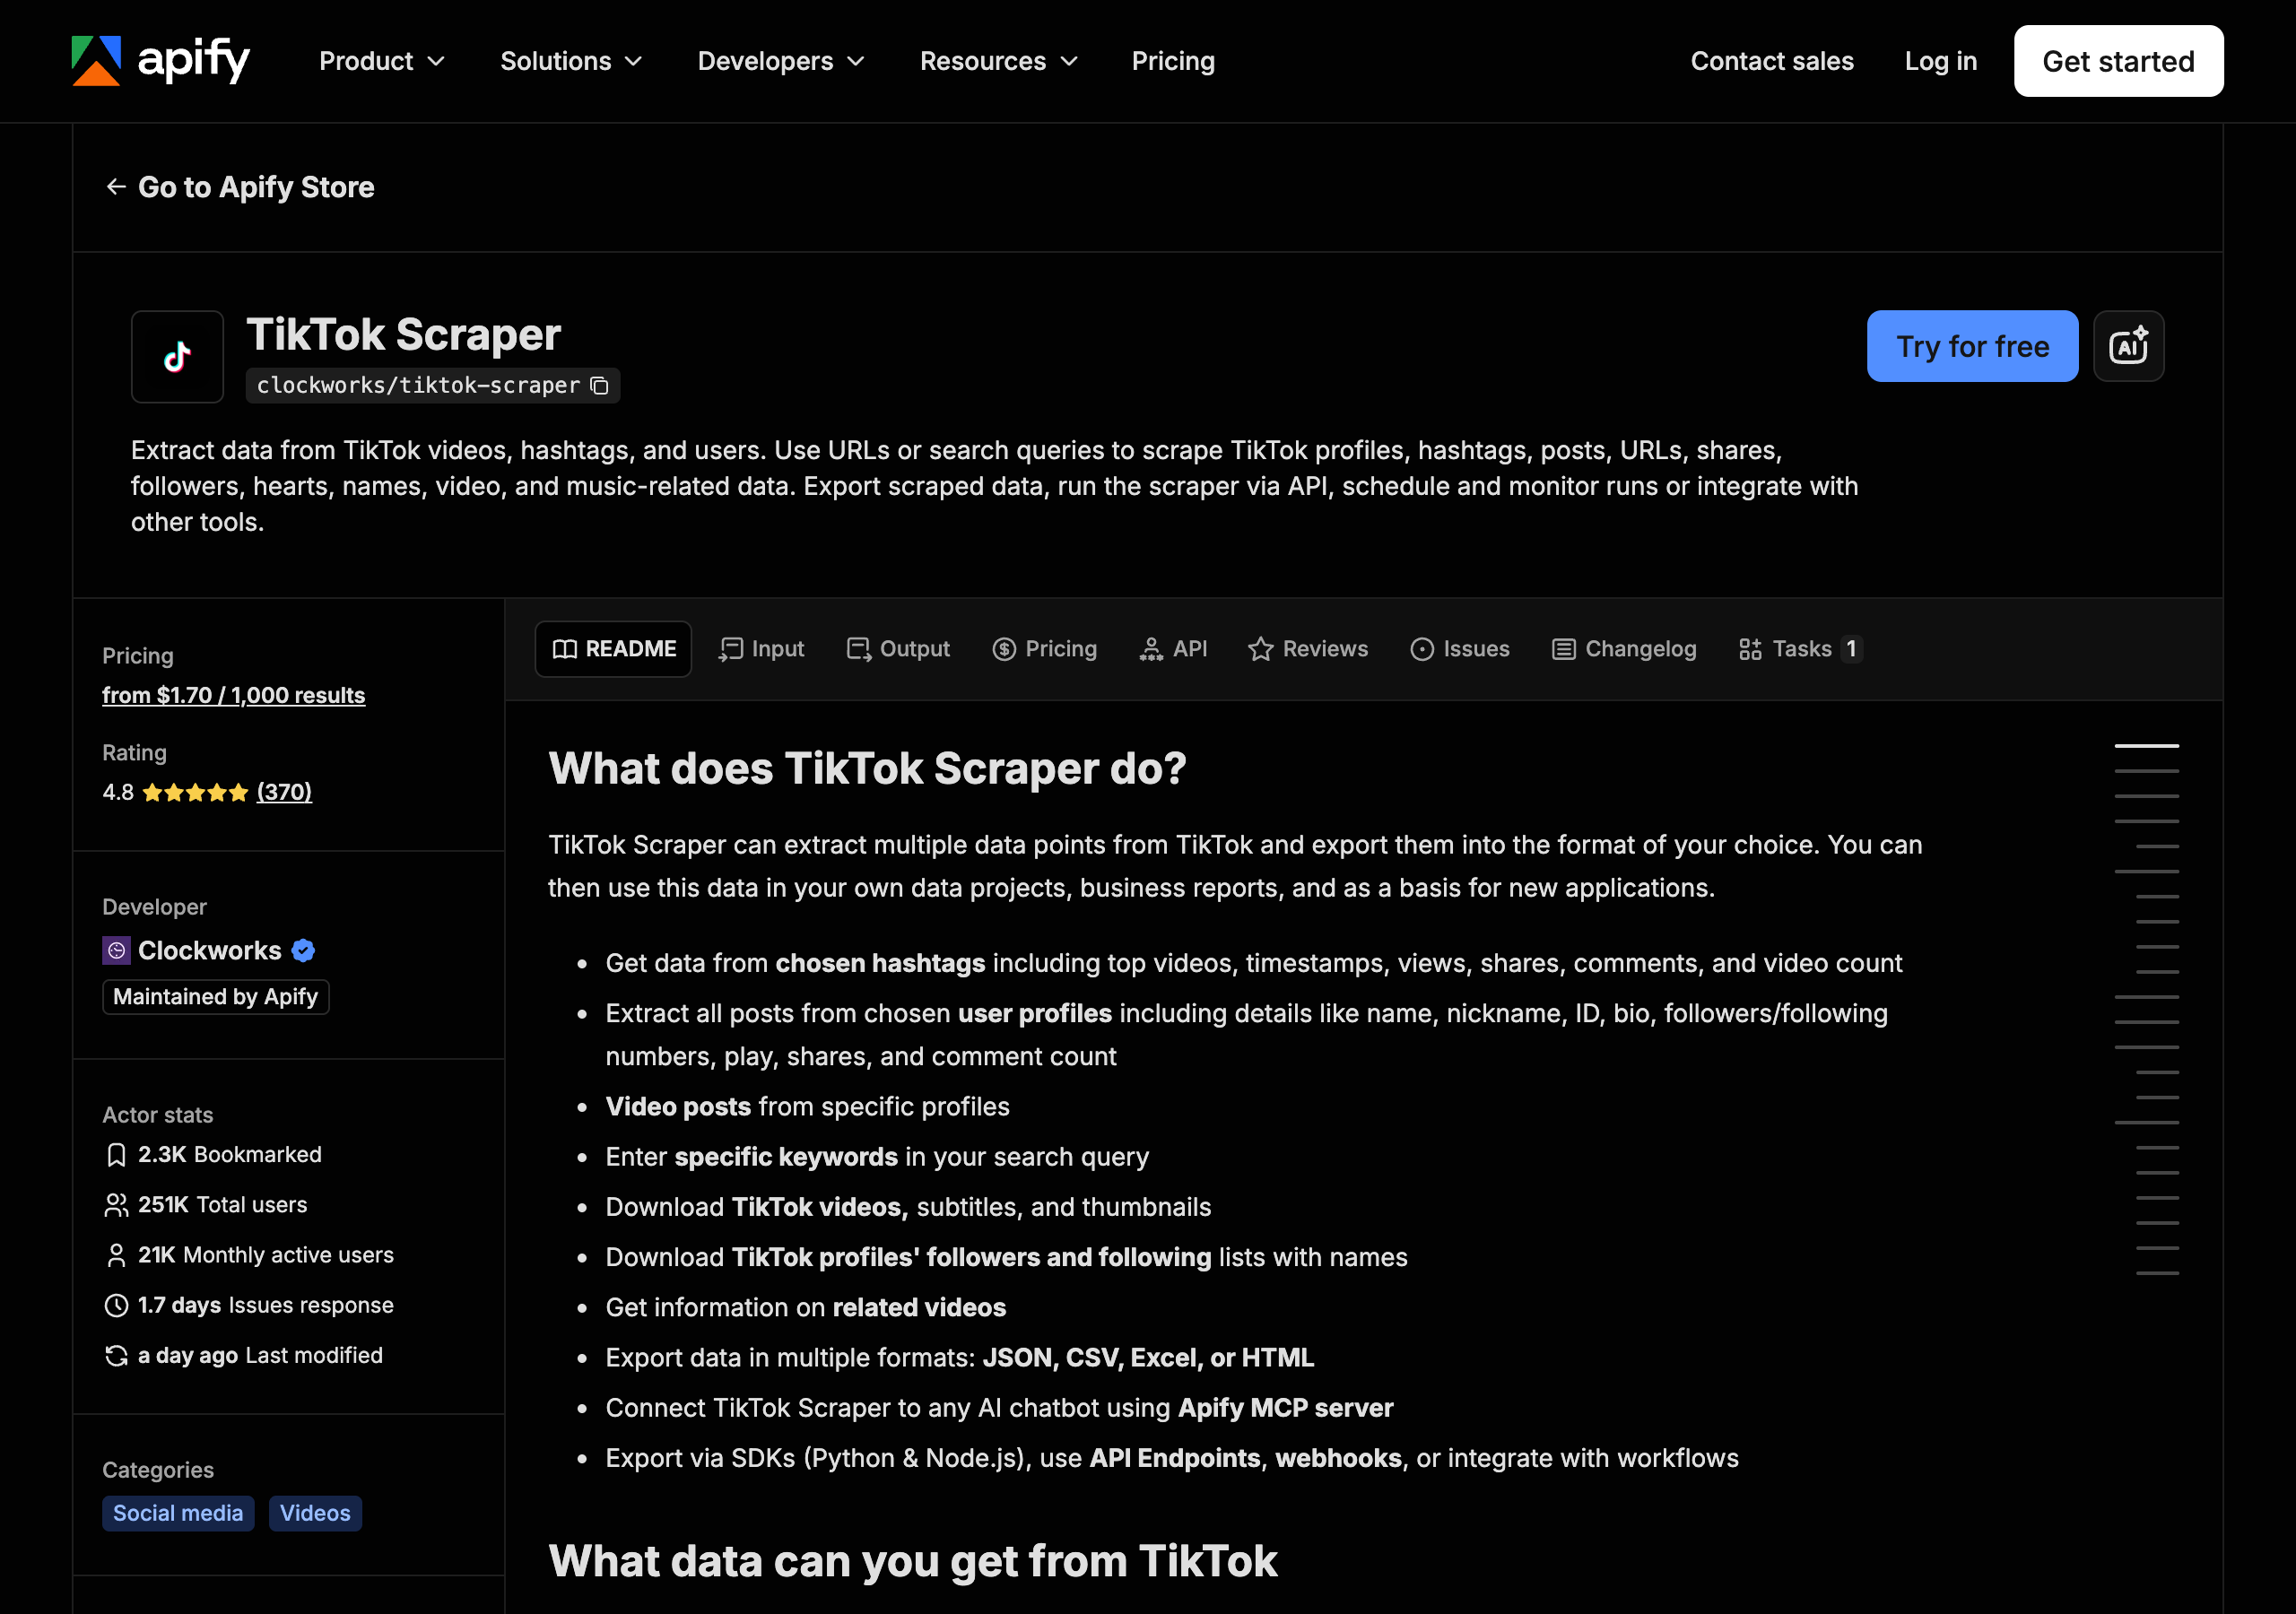2296x1614 pixels.
Task: Click the Get started button
Action: coord(2119,61)
